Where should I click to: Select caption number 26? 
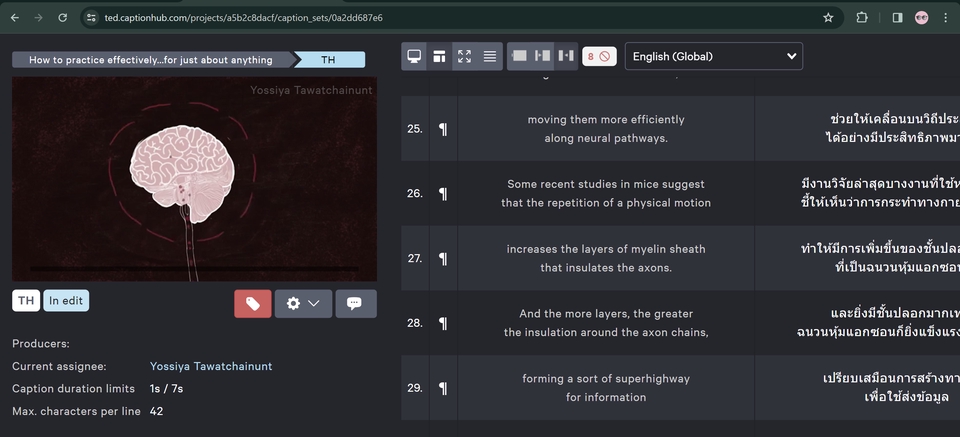pyautogui.click(x=415, y=193)
